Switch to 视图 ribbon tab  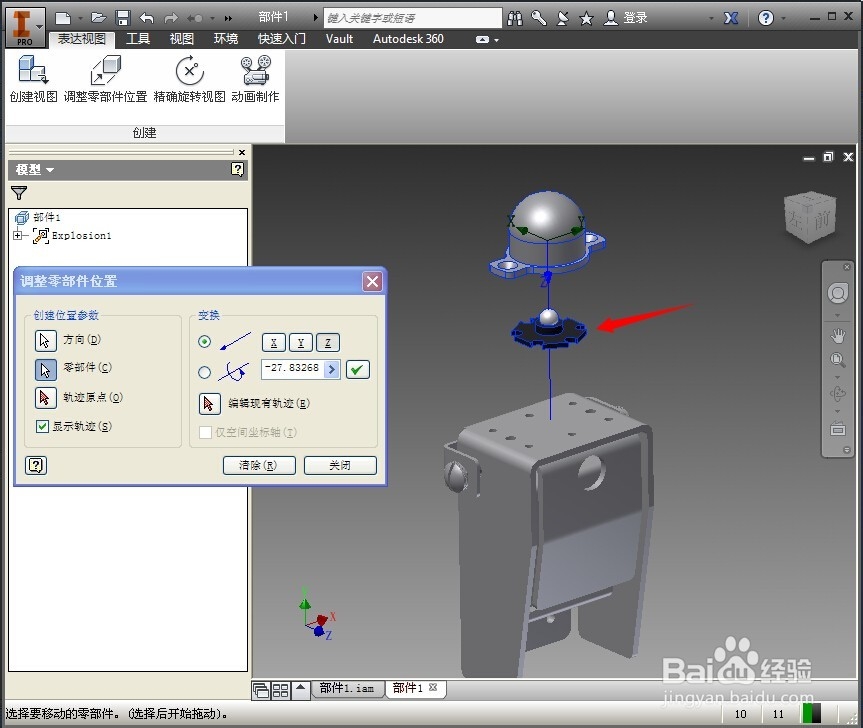pos(182,39)
